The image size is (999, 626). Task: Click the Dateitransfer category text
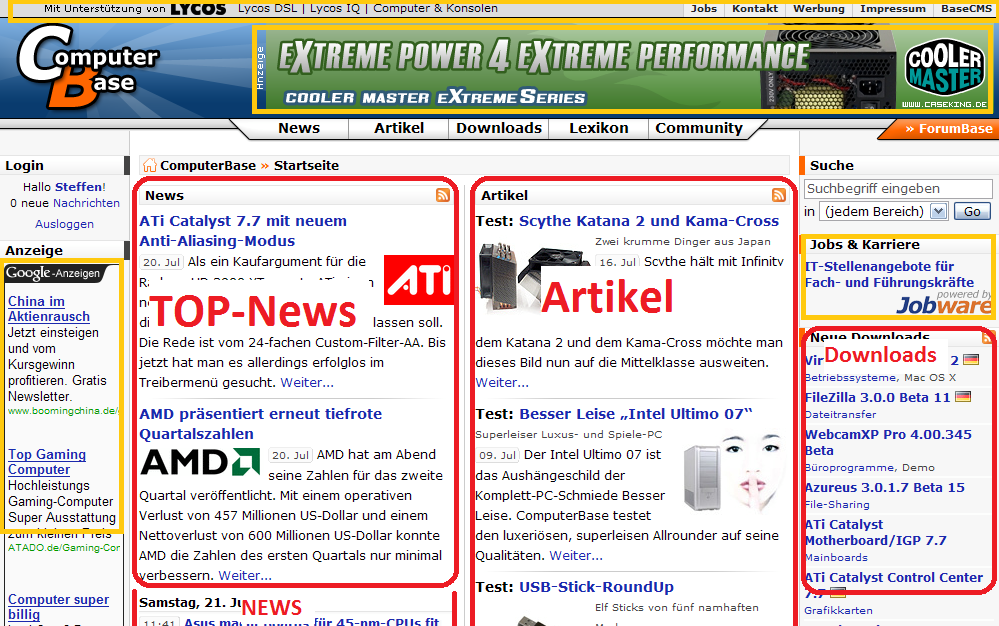coord(840,415)
